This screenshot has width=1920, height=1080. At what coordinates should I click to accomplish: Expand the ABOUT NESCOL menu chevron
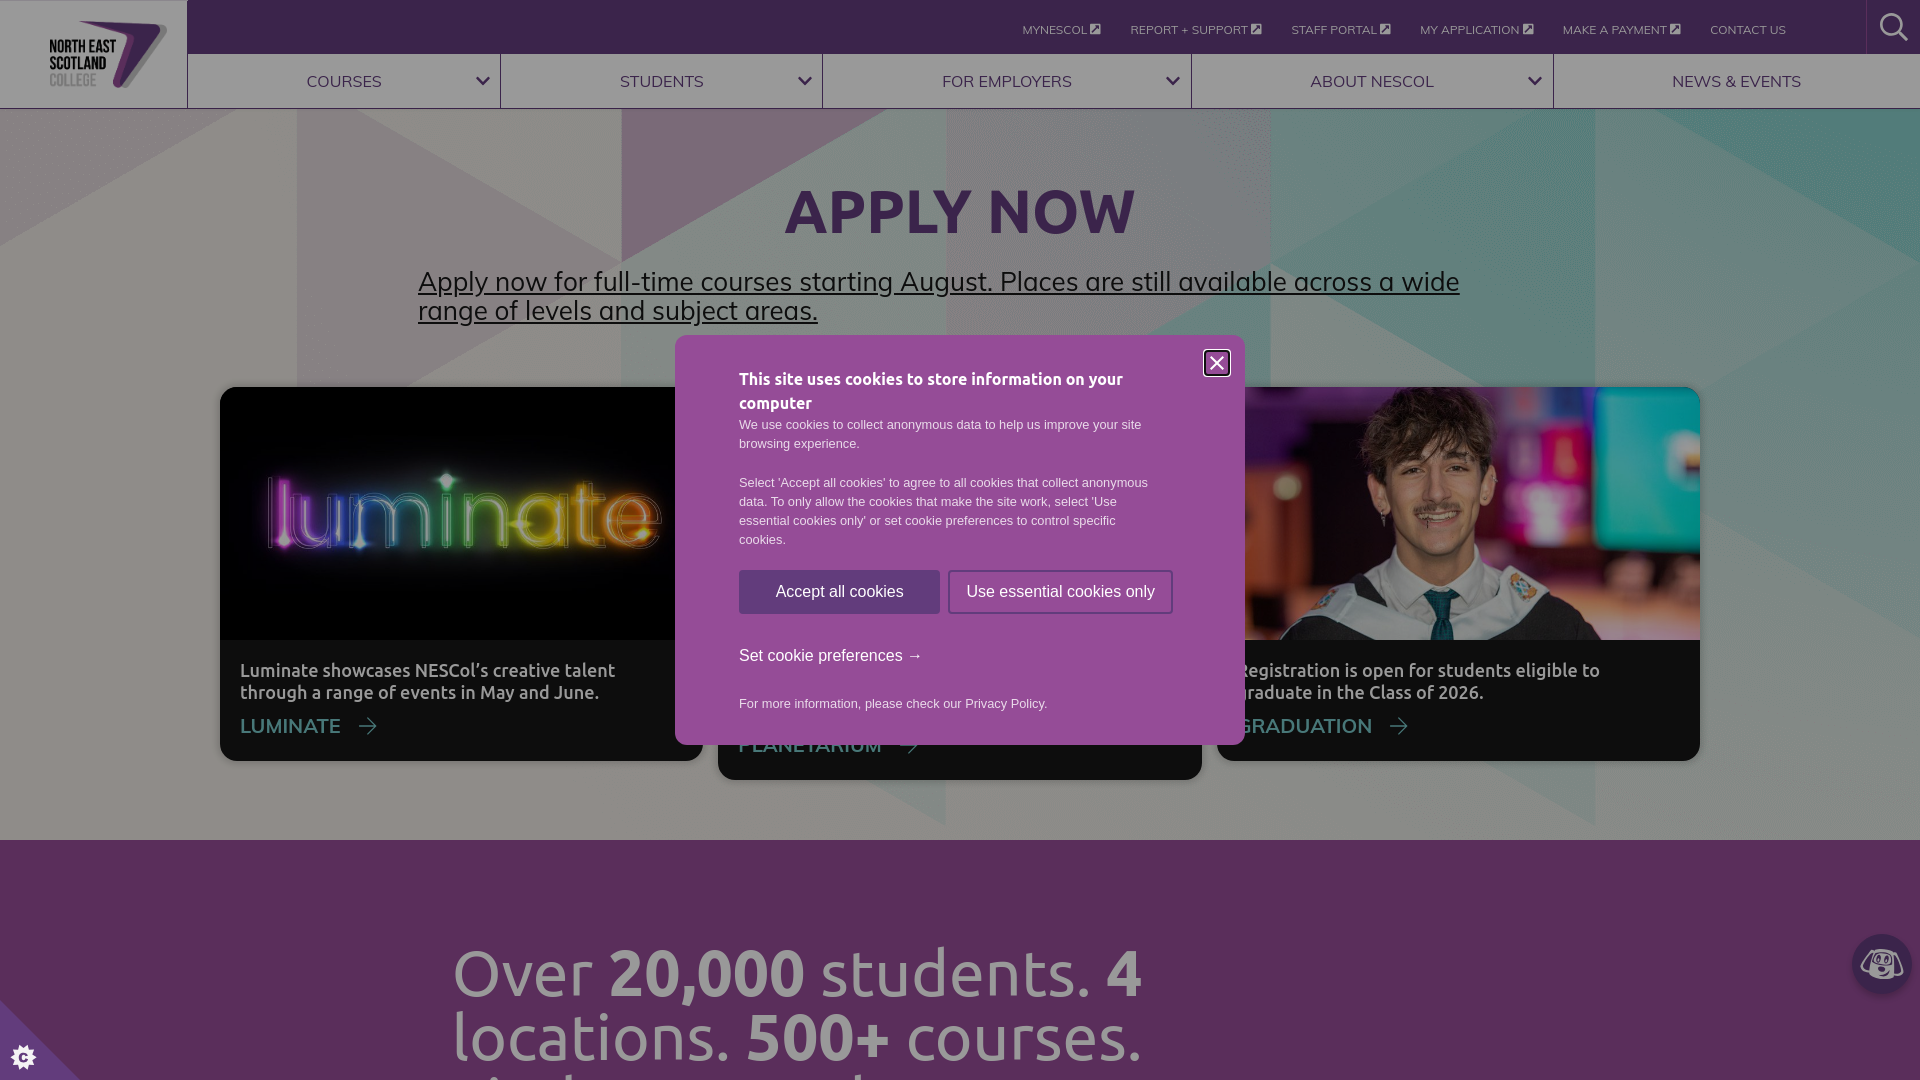pyautogui.click(x=1535, y=81)
